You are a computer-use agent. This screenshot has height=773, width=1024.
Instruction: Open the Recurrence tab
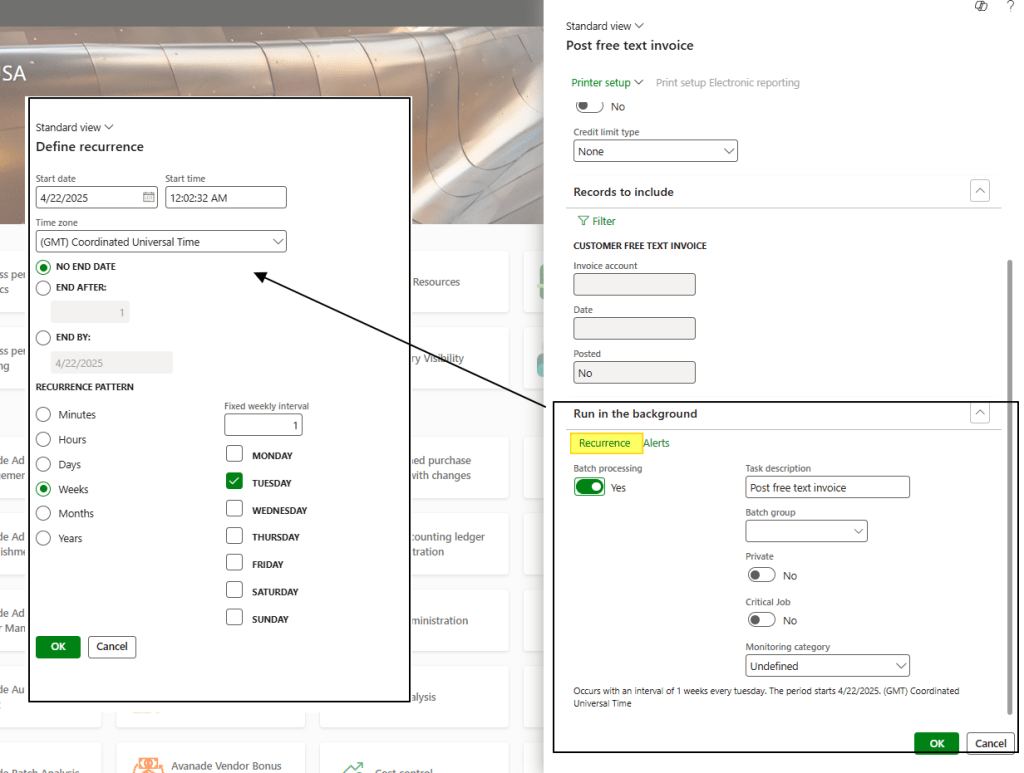click(604, 443)
